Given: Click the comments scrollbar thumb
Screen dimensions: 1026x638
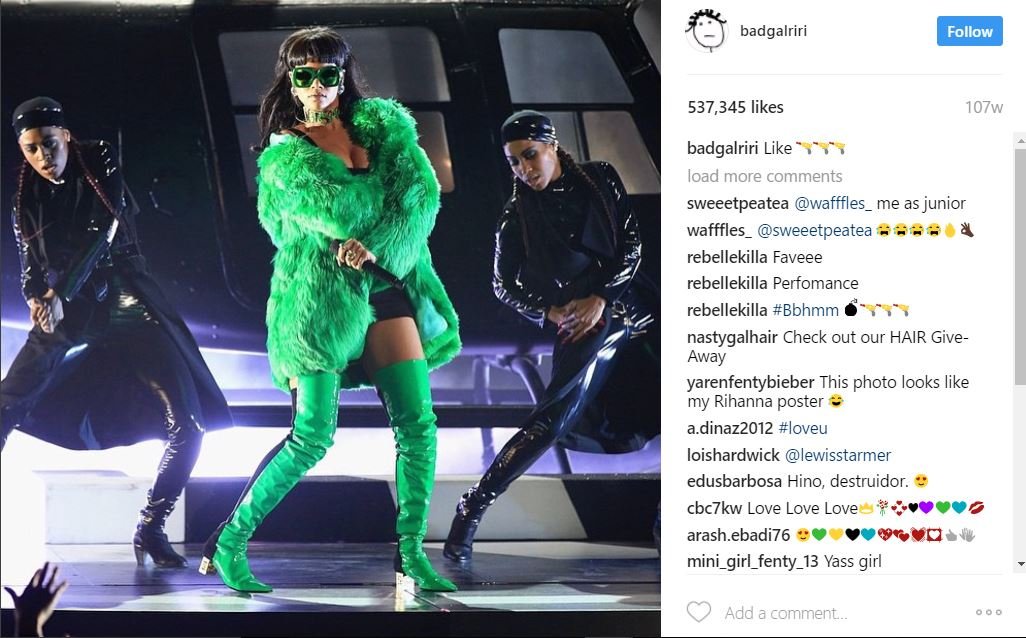Looking at the screenshot, I should 1020,266.
